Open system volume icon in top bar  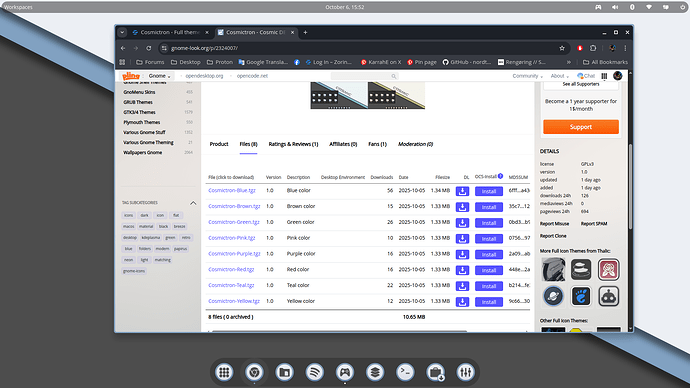point(615,7)
